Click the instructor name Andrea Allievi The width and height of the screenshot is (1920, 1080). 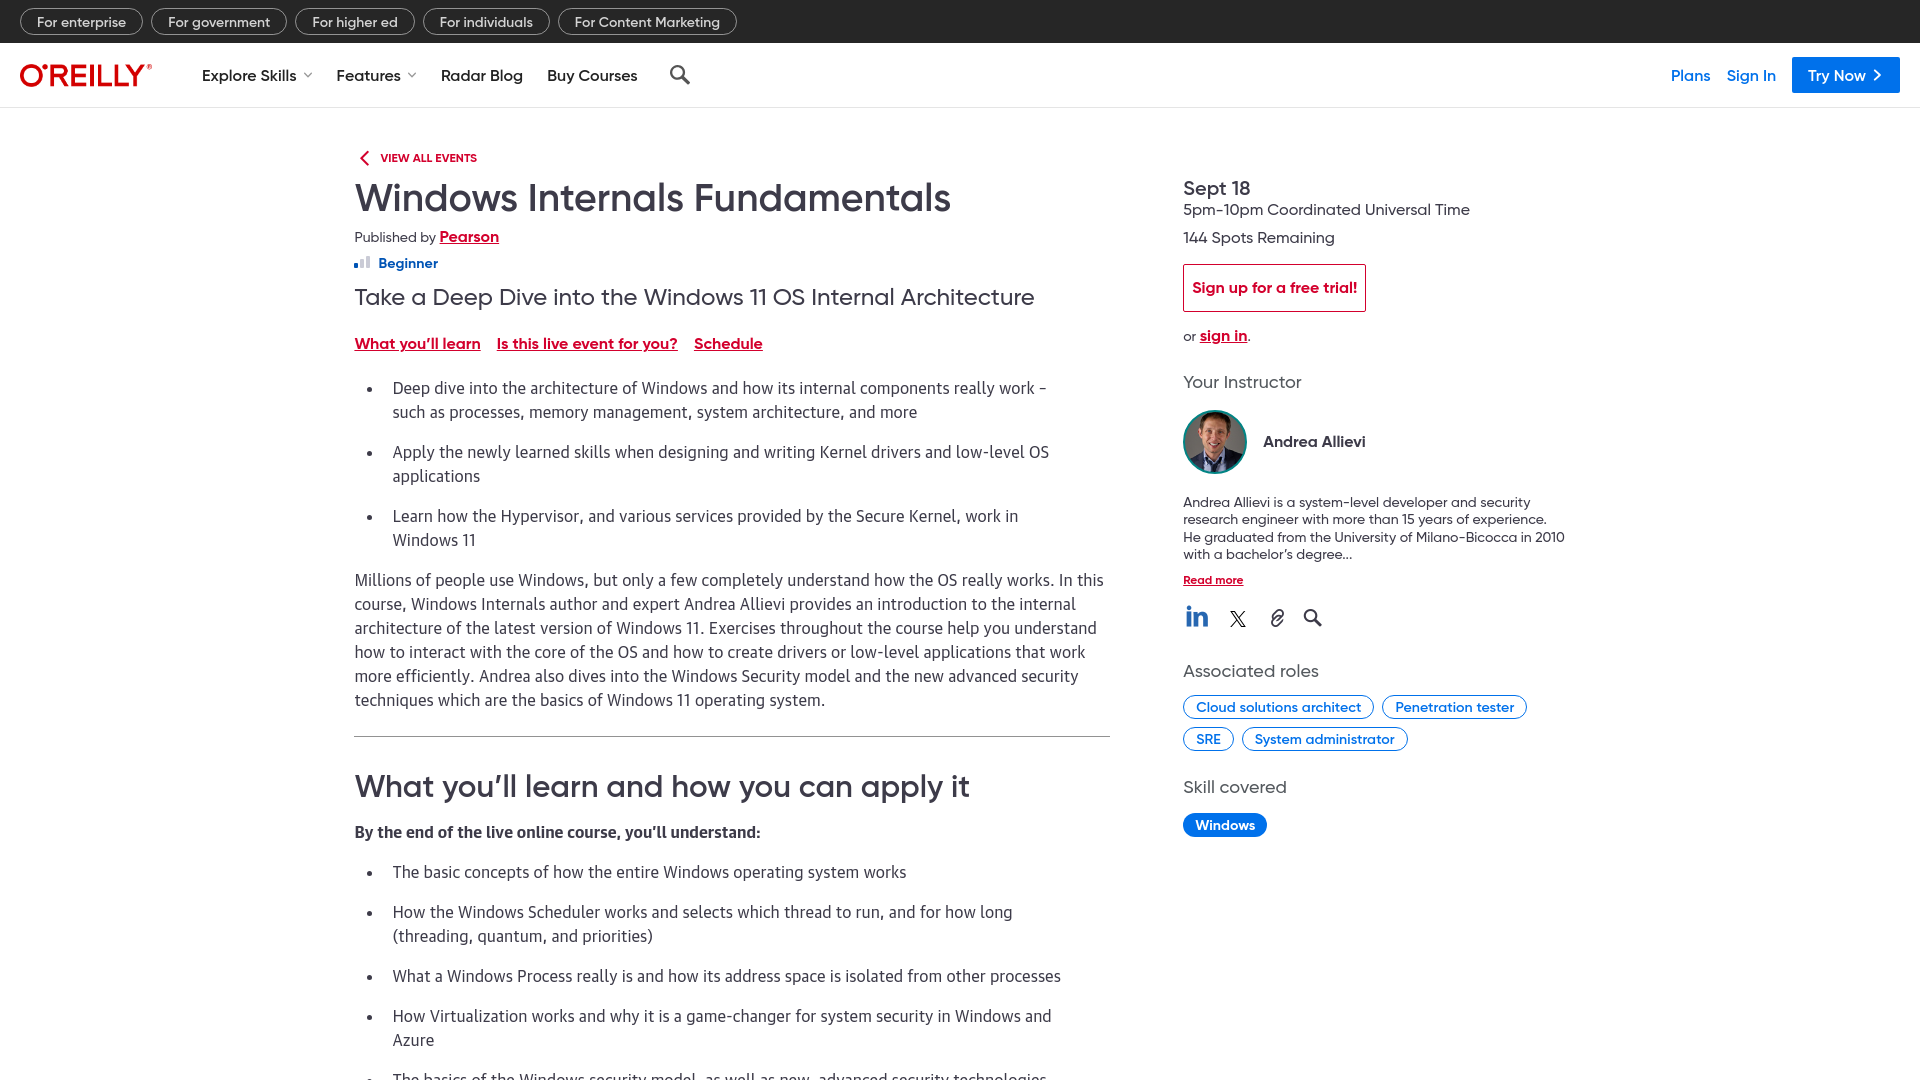pos(1314,442)
